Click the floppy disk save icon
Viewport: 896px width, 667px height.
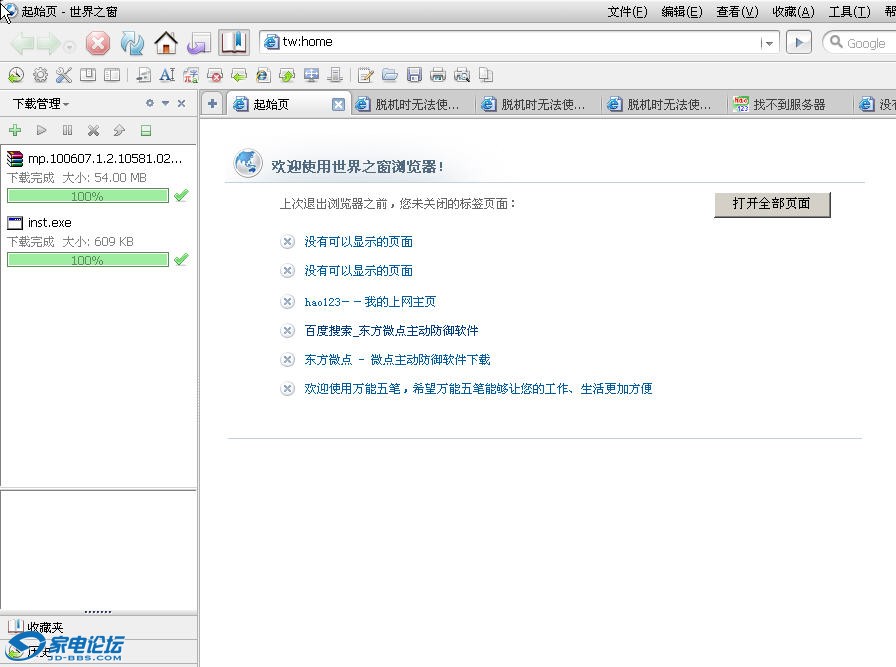coord(414,75)
